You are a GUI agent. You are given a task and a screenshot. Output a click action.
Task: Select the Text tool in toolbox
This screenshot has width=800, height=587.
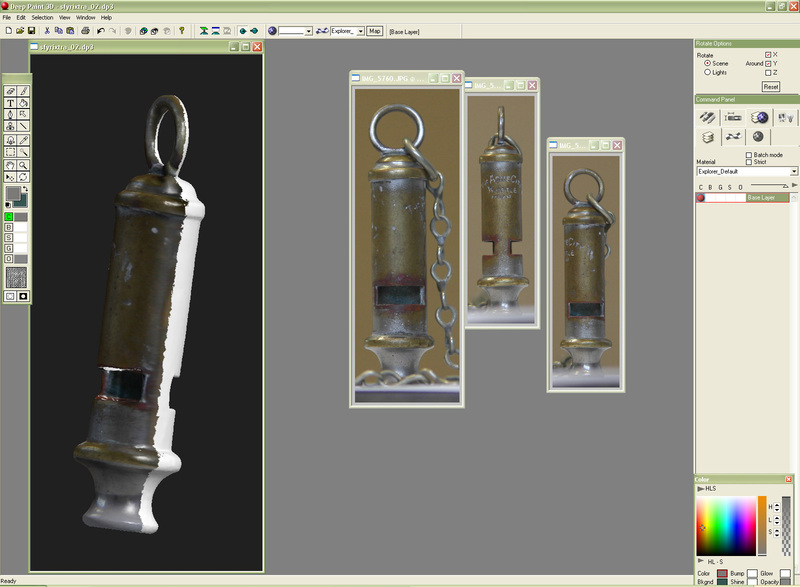[11, 103]
